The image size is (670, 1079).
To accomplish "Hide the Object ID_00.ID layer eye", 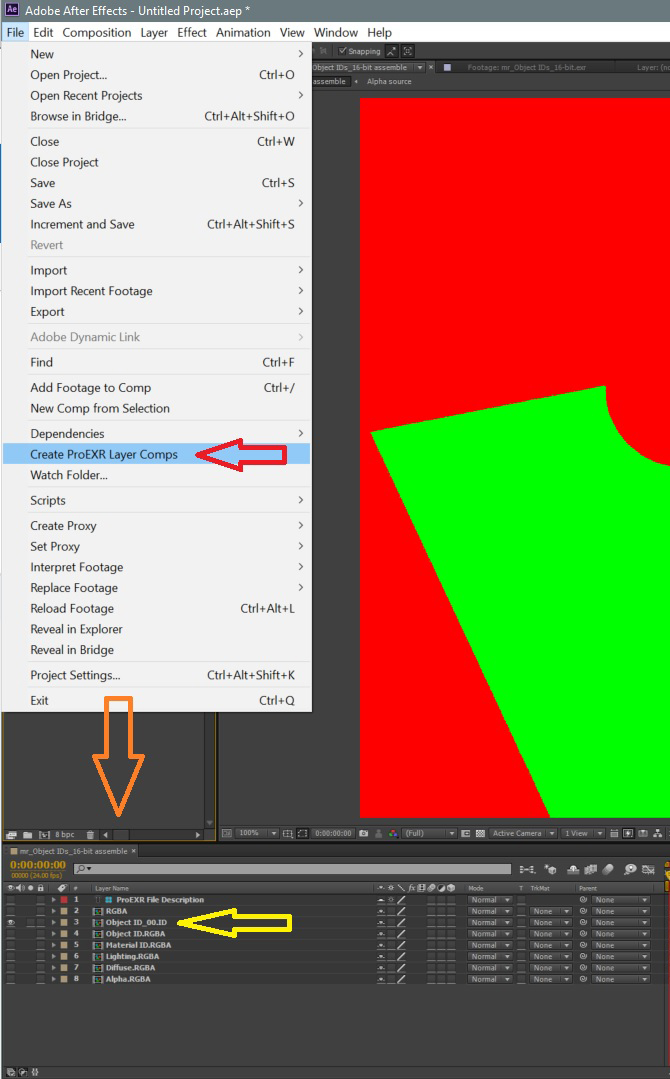I will tap(10, 922).
